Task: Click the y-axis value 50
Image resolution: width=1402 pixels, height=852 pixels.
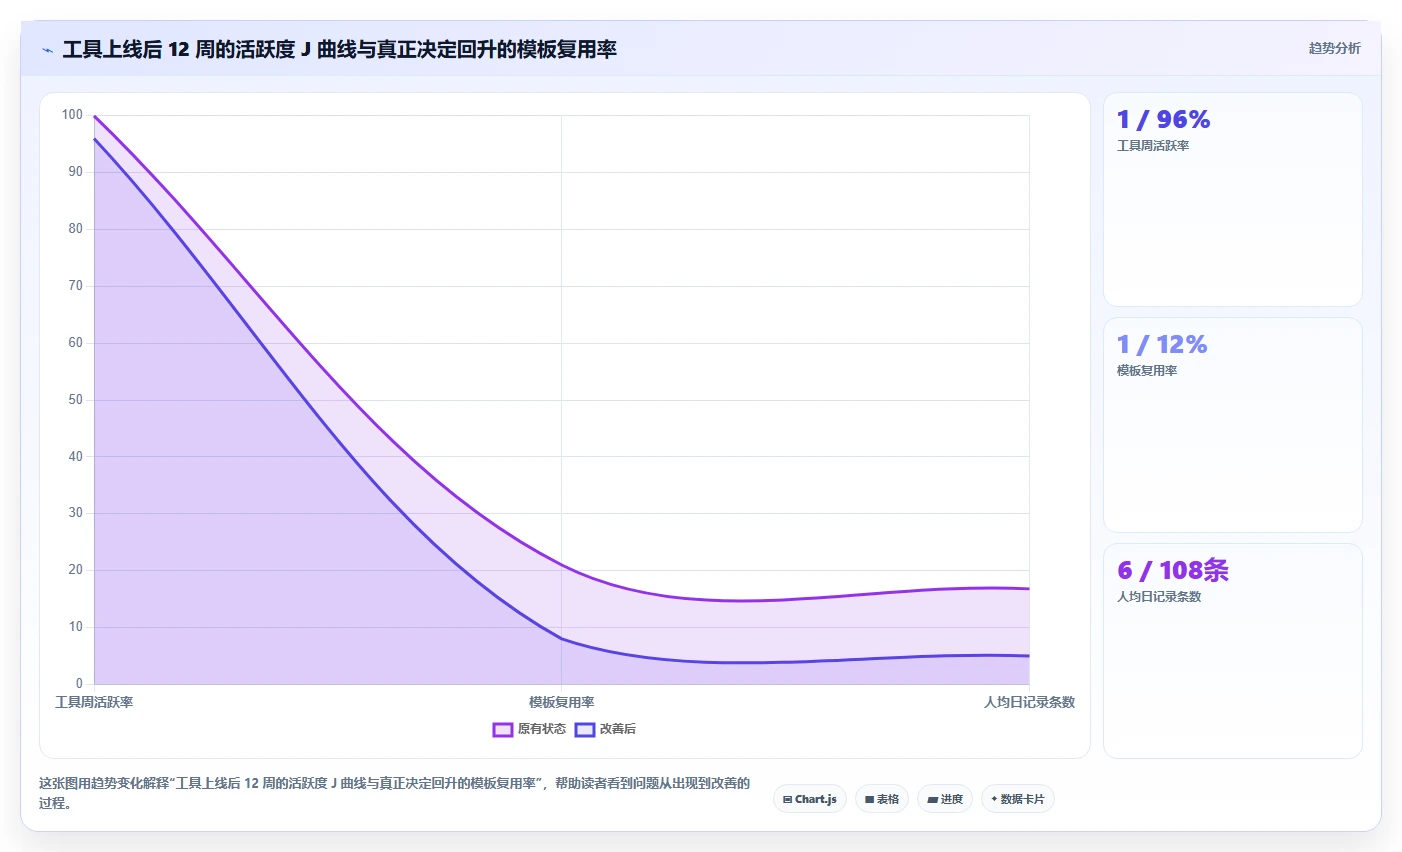Action: pyautogui.click(x=76, y=400)
